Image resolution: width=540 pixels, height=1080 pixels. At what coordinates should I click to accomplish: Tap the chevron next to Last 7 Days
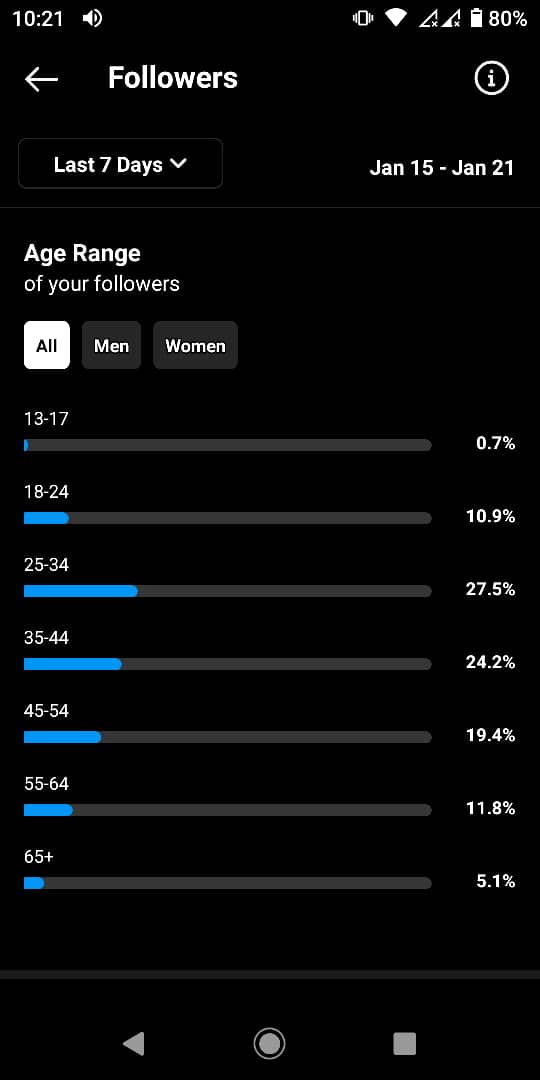[178, 164]
